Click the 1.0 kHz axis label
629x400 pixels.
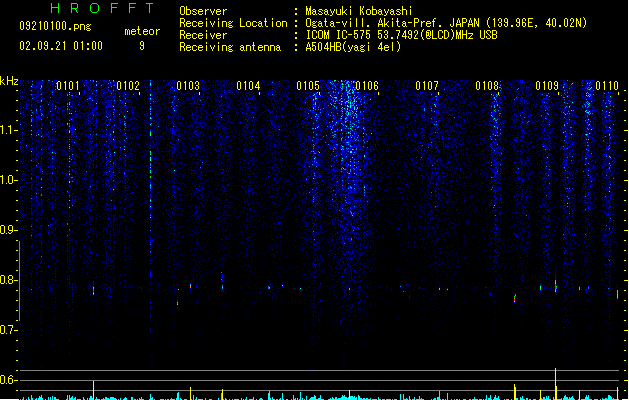(8, 180)
